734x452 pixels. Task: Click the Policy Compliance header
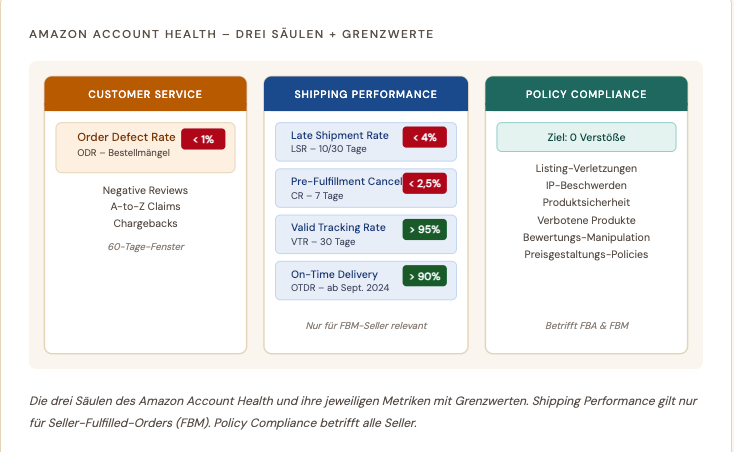tap(586, 94)
